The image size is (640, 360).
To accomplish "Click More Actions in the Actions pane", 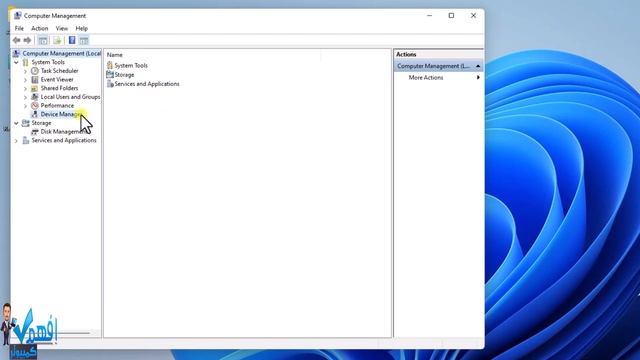I will [x=426, y=78].
